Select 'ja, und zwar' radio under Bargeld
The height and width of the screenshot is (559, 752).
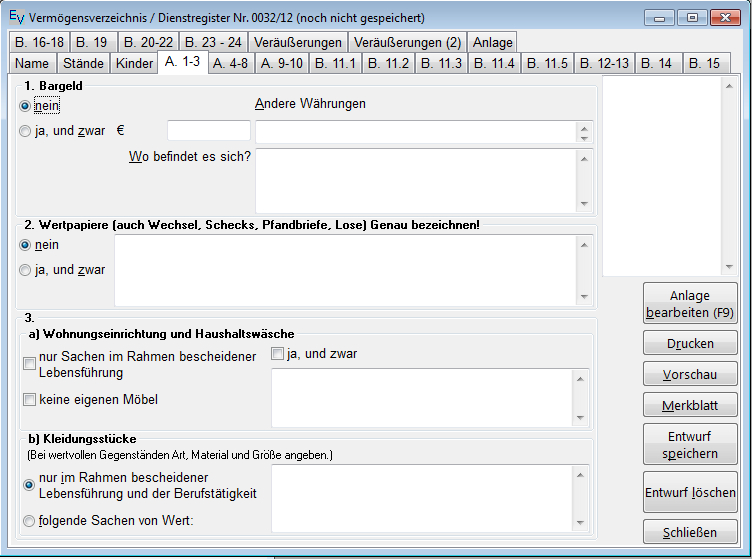point(26,130)
